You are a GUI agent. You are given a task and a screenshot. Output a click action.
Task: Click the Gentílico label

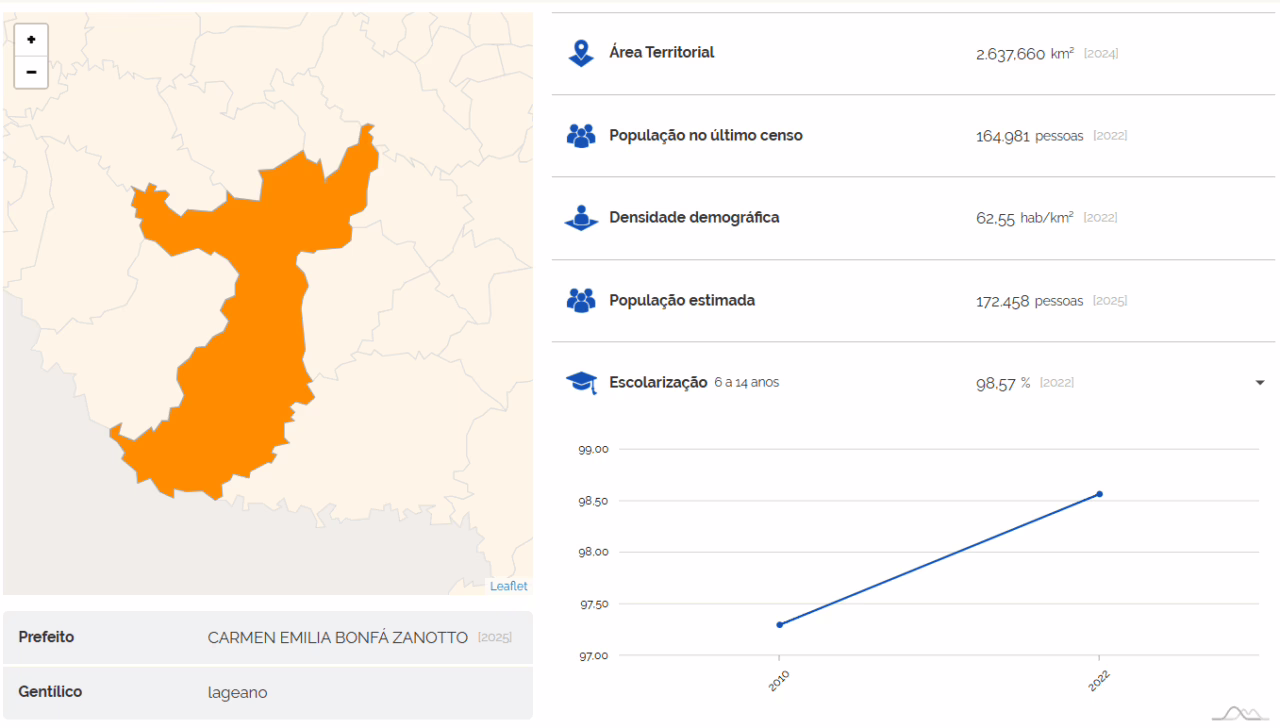click(50, 692)
